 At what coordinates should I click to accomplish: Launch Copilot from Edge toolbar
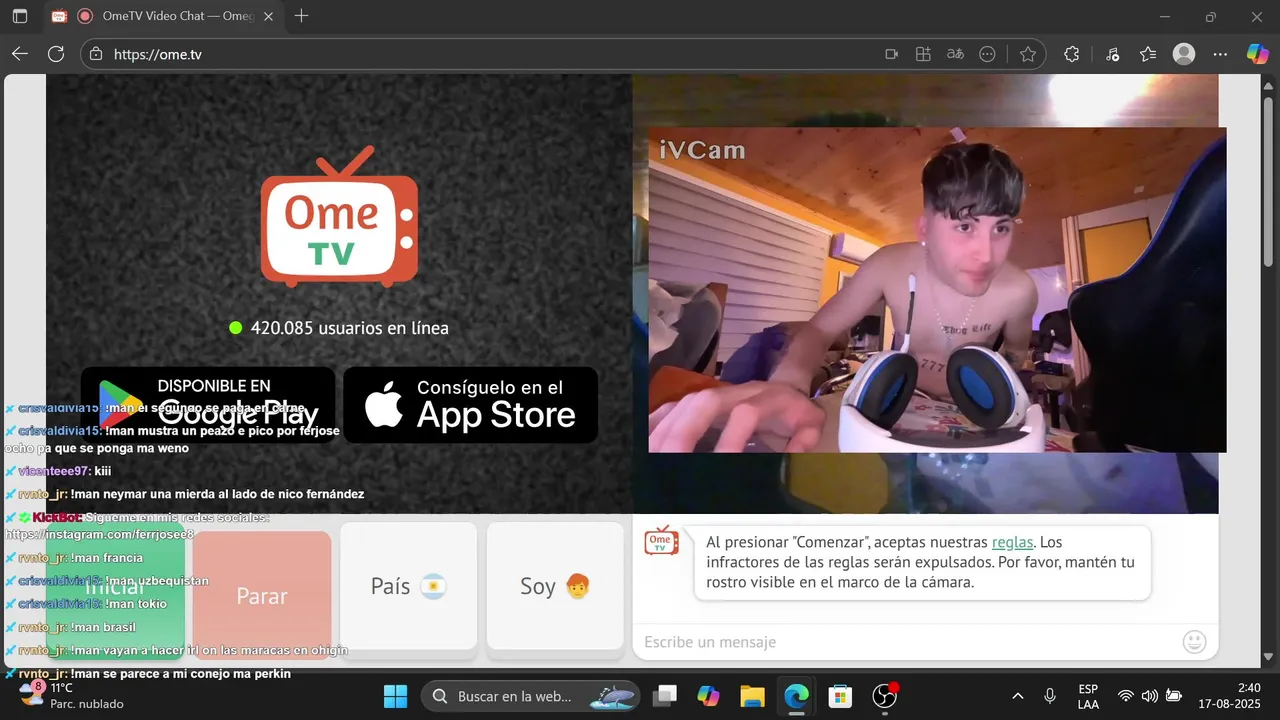(1257, 54)
